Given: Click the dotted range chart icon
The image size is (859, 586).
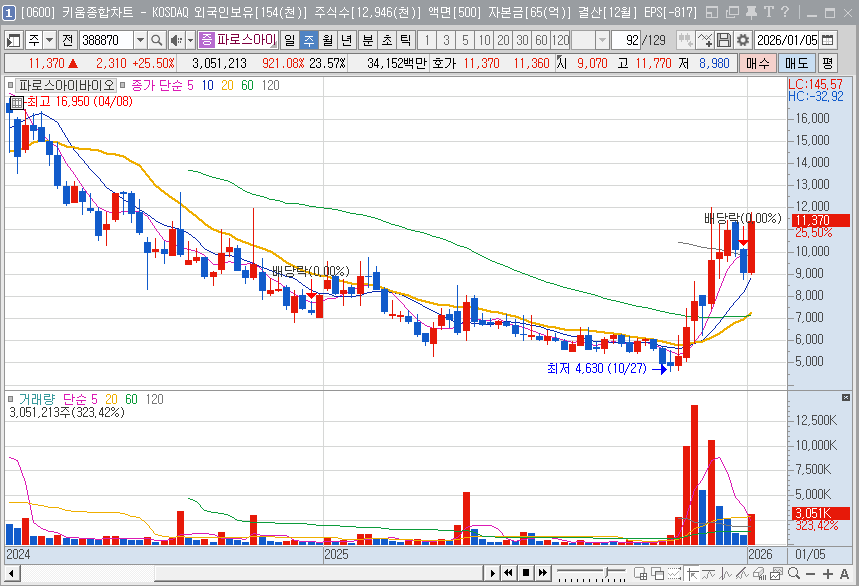Looking at the screenshot, I should coord(674,573).
